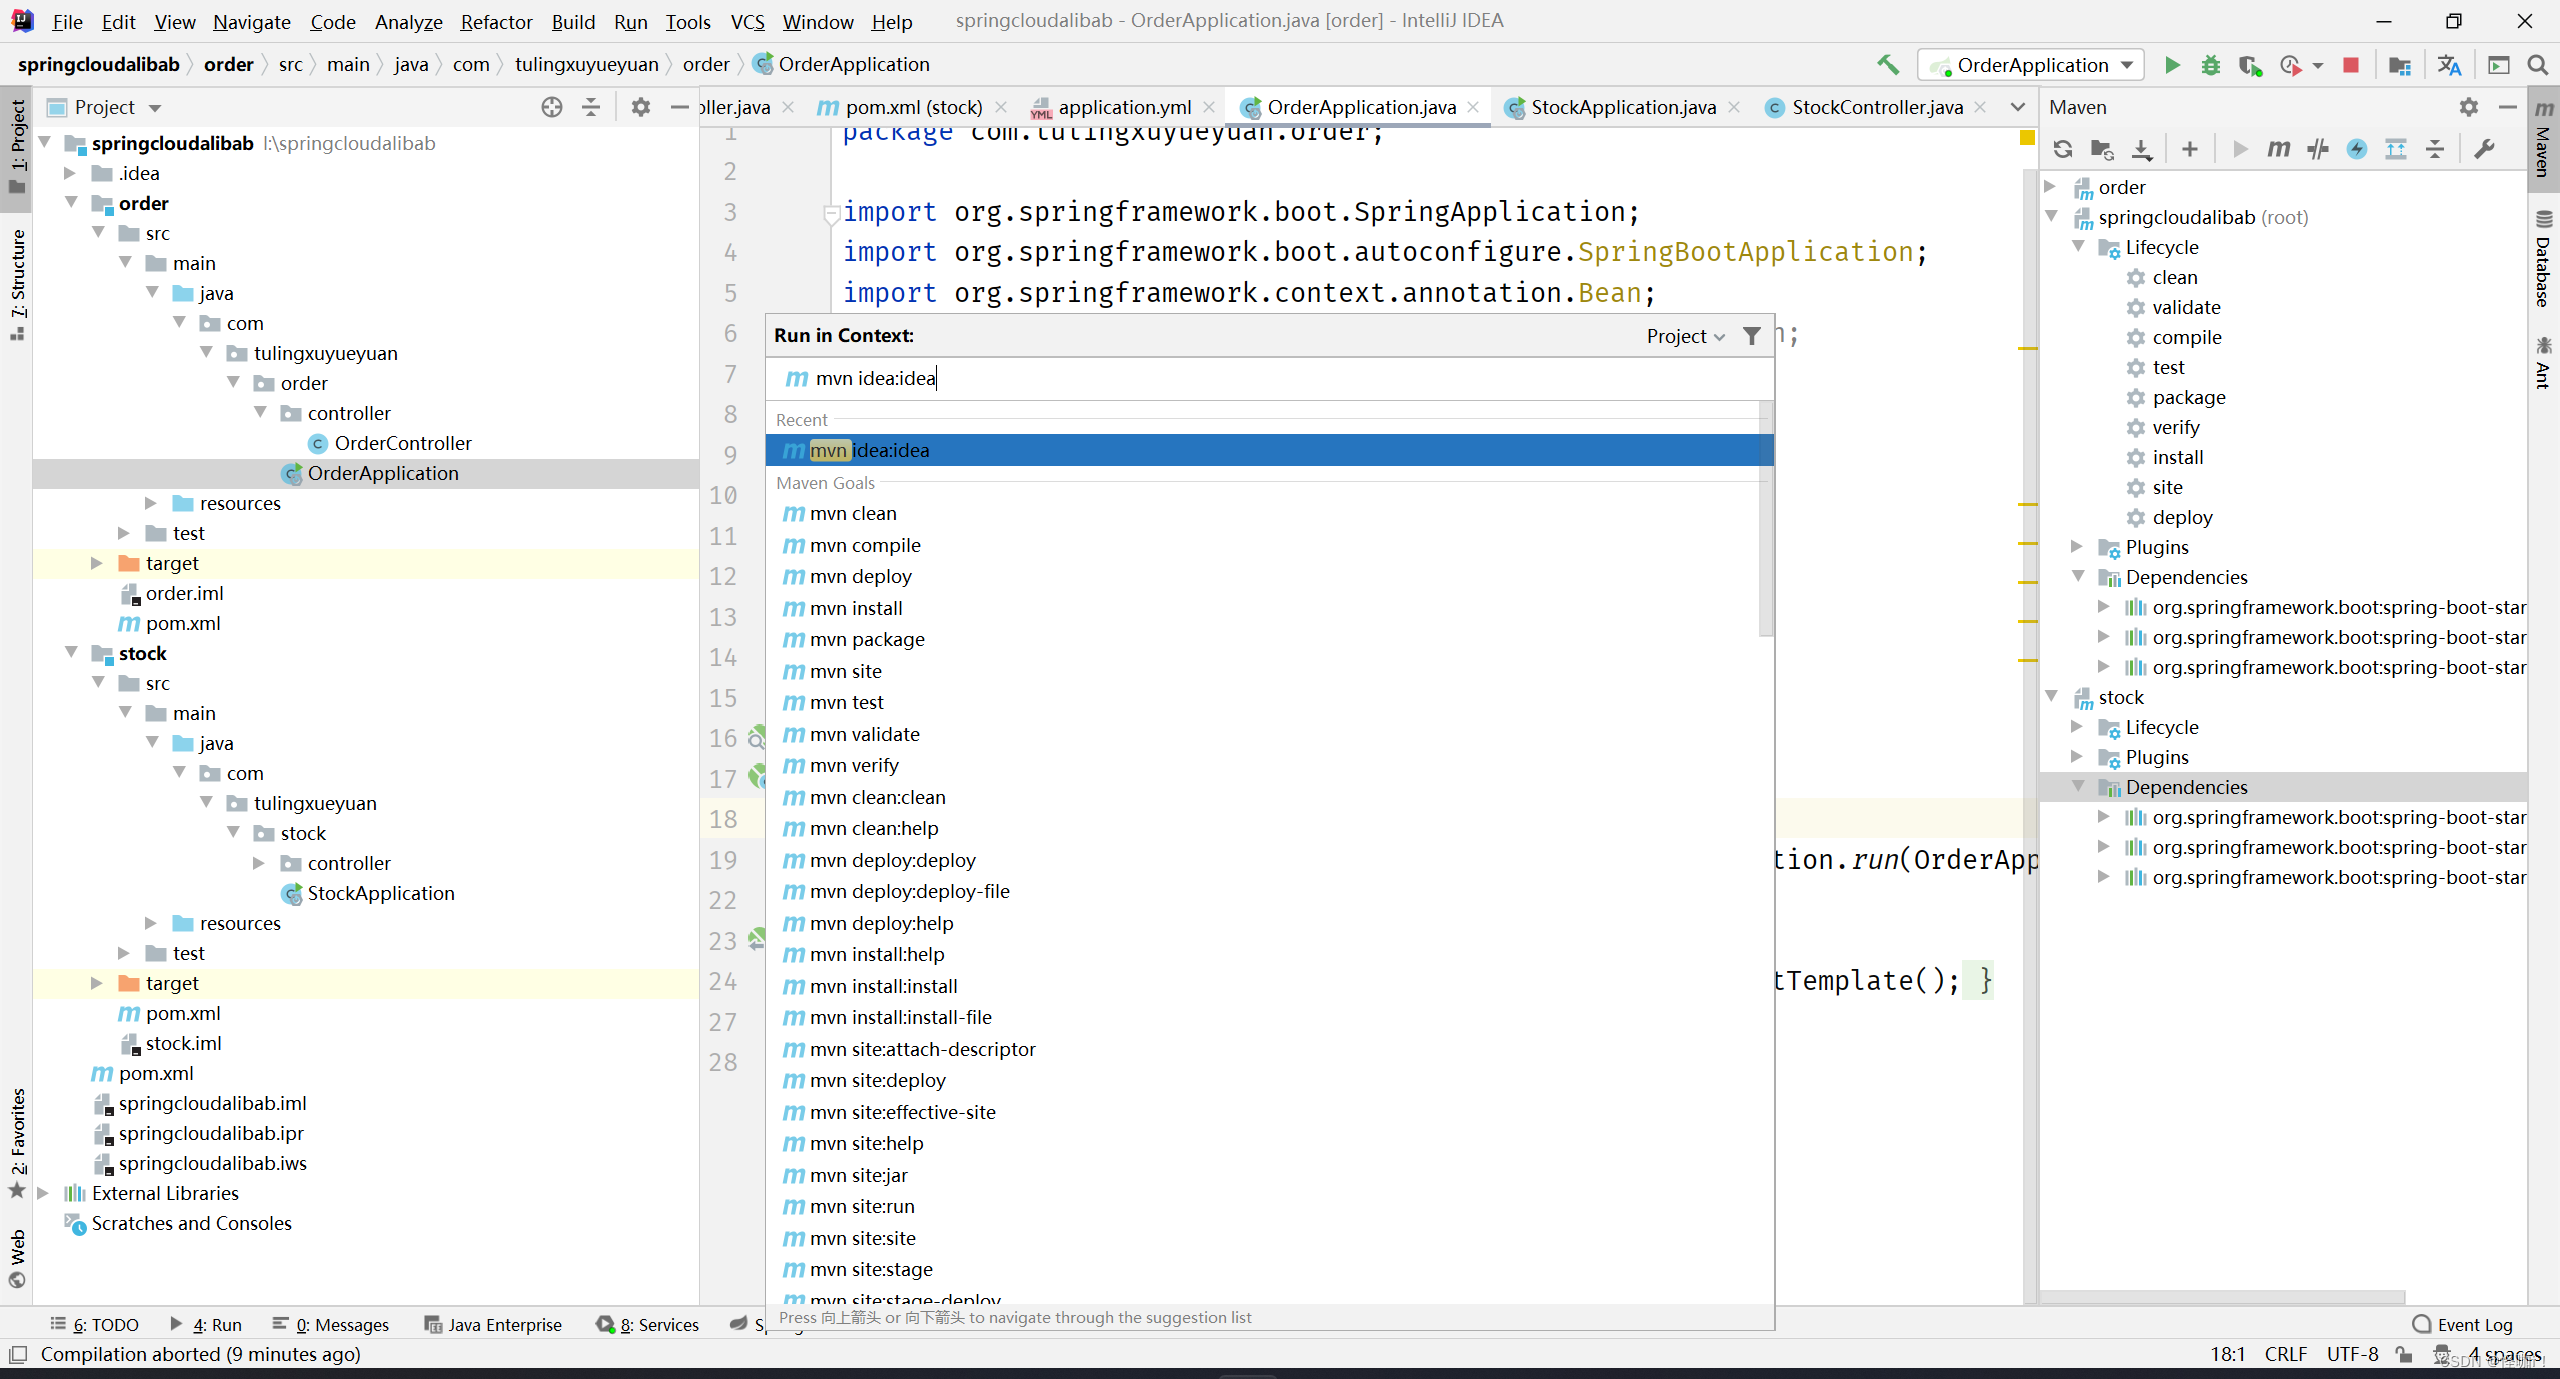
Task: Open Project view mode dropdown arrow
Action: click(155, 107)
